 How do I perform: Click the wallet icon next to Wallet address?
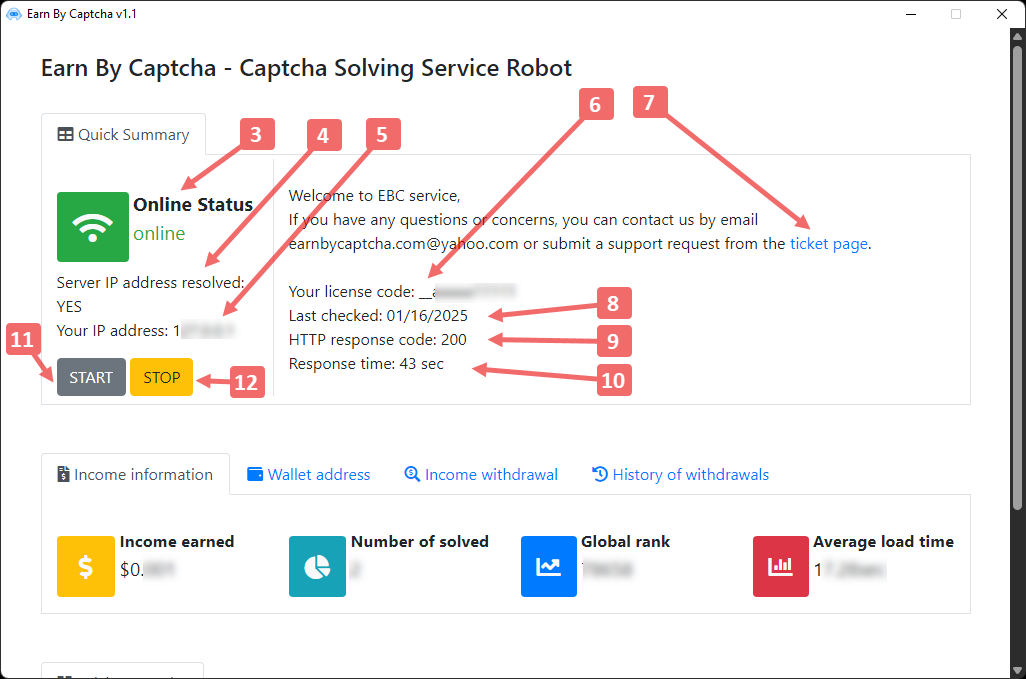[x=255, y=474]
